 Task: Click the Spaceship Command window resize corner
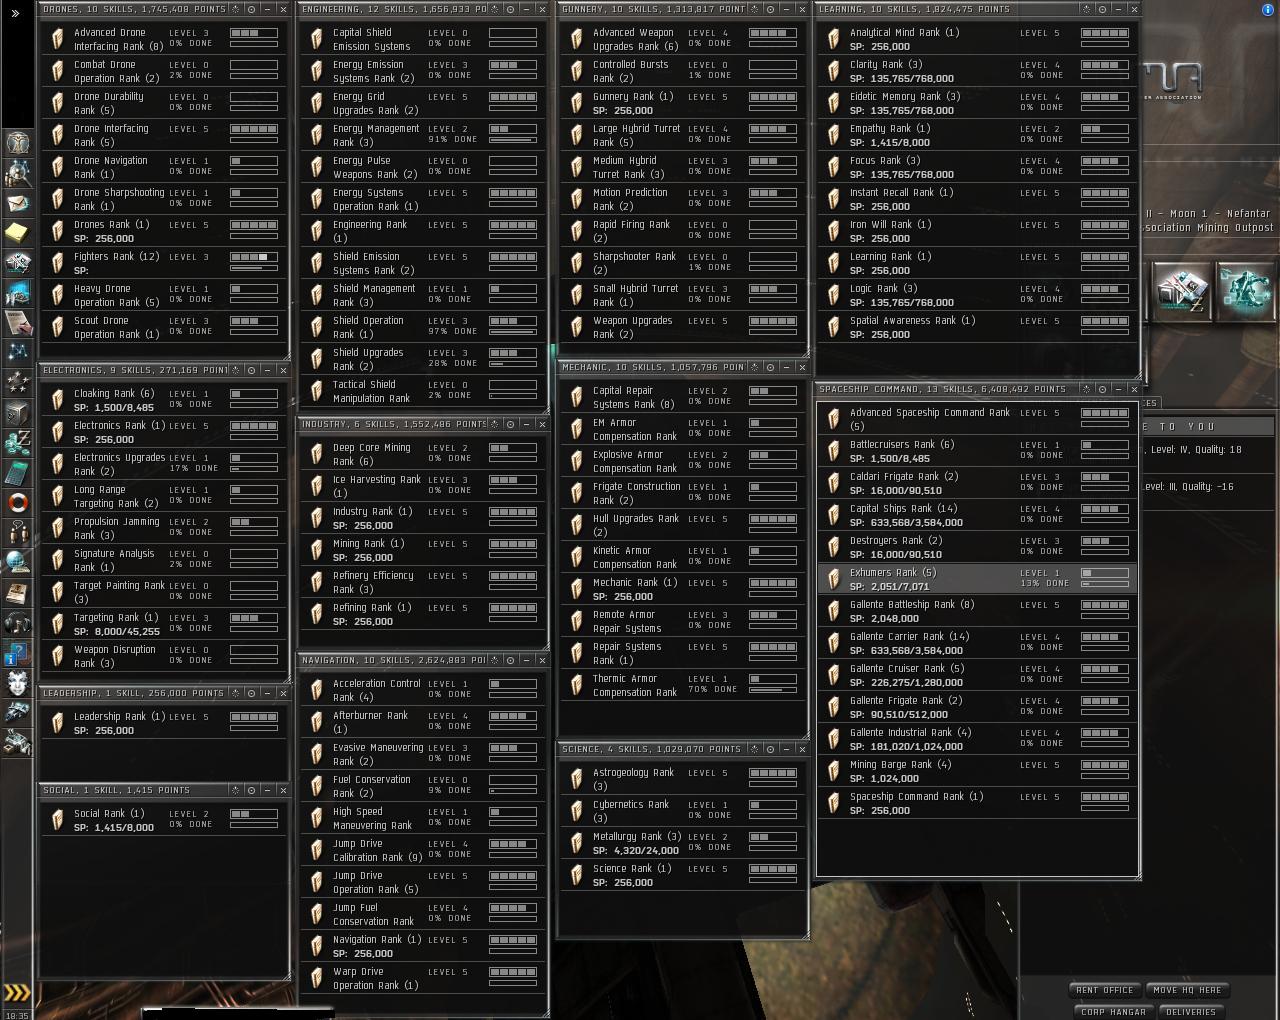pyautogui.click(x=1135, y=874)
